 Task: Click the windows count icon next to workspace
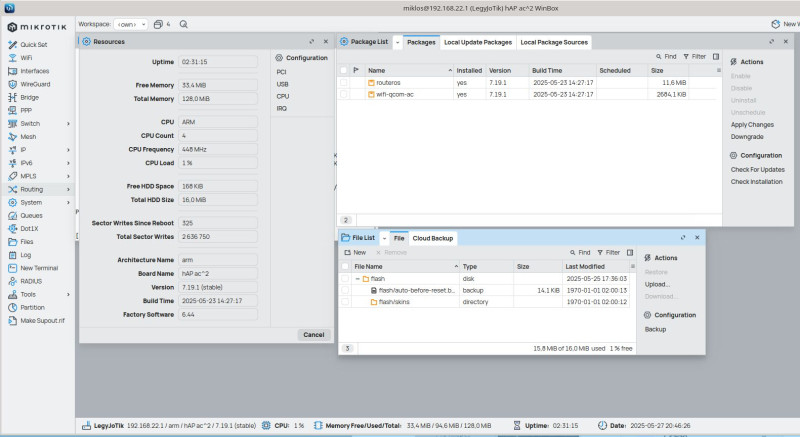pyautogui.click(x=158, y=24)
